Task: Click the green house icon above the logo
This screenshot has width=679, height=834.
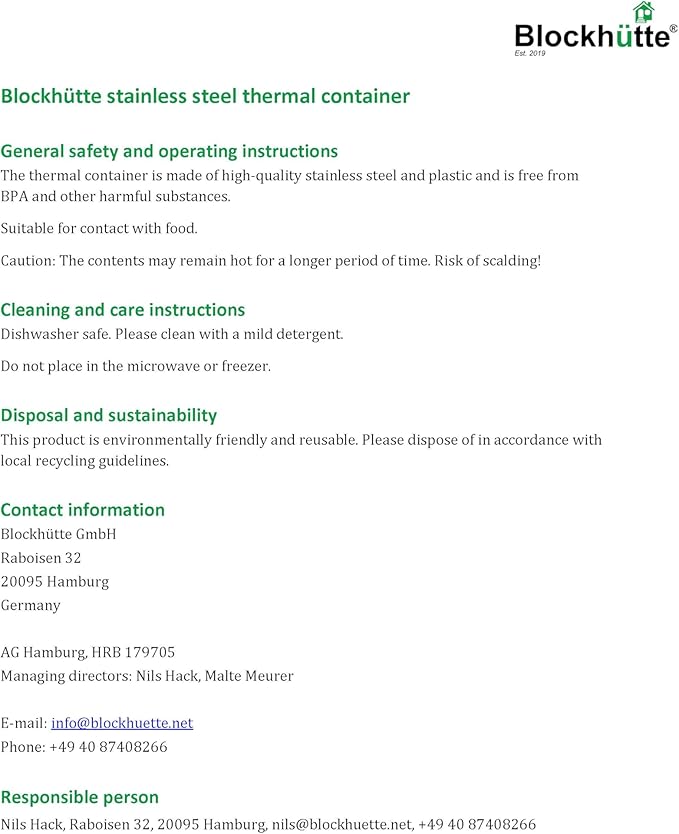Action: (643, 12)
